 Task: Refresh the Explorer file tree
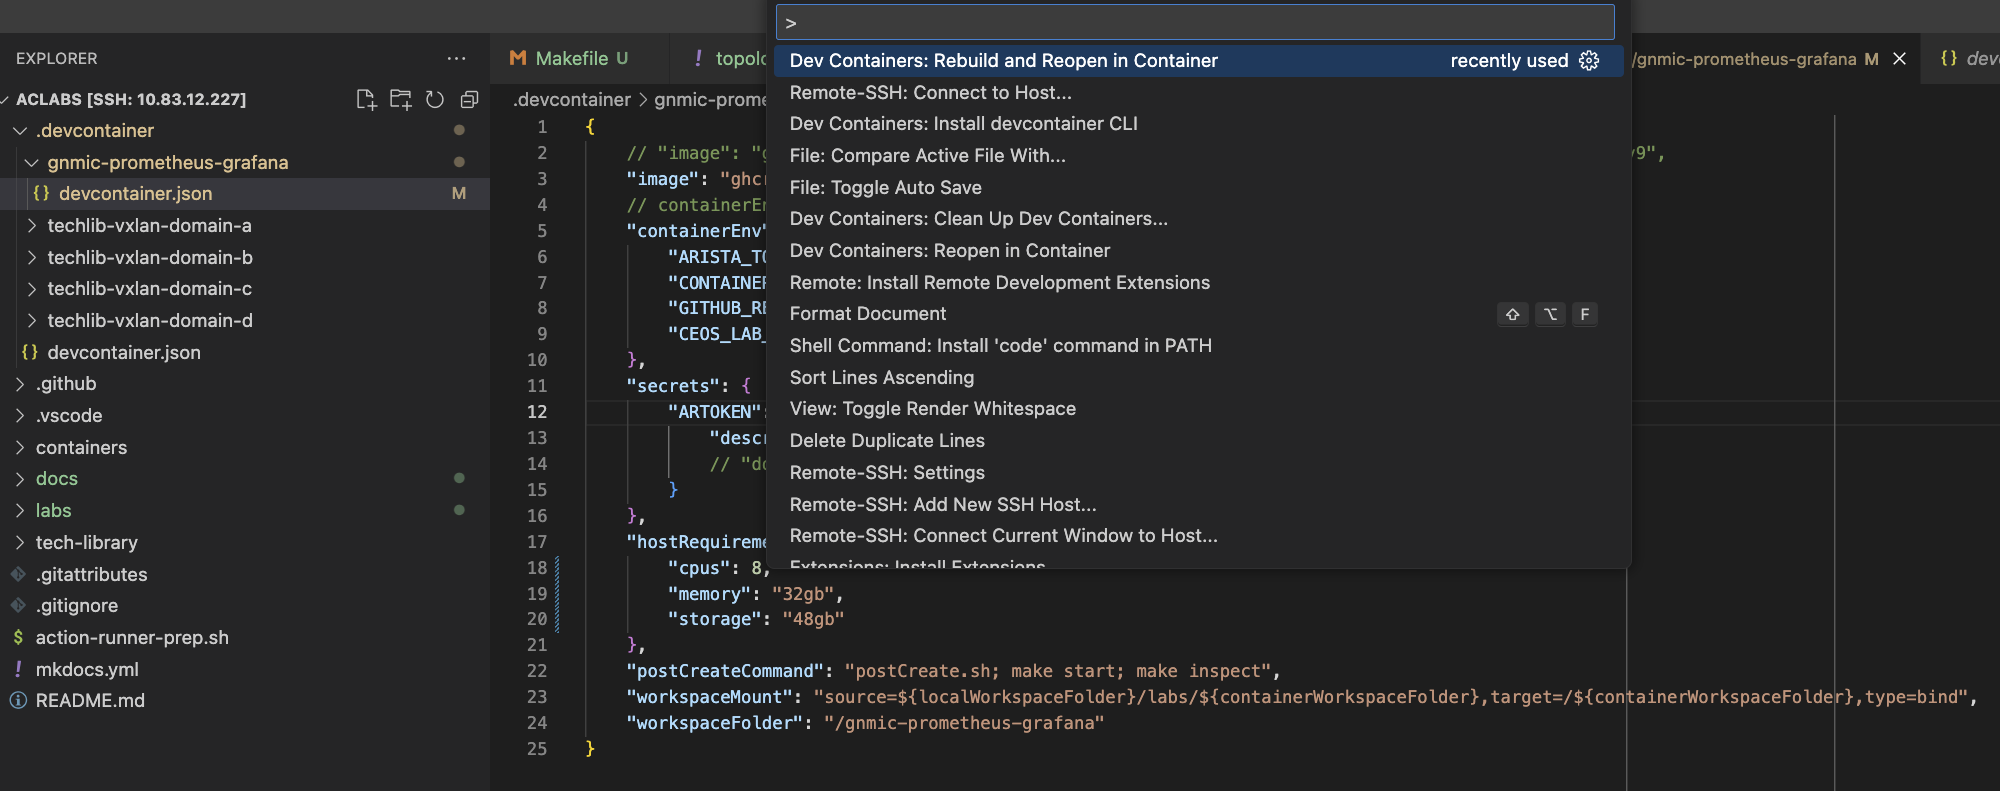[435, 99]
